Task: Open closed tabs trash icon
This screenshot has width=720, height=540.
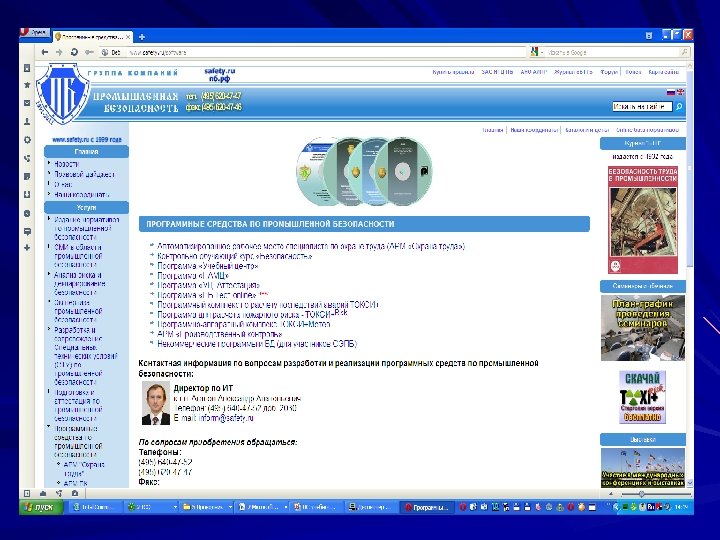Action: click(x=649, y=35)
